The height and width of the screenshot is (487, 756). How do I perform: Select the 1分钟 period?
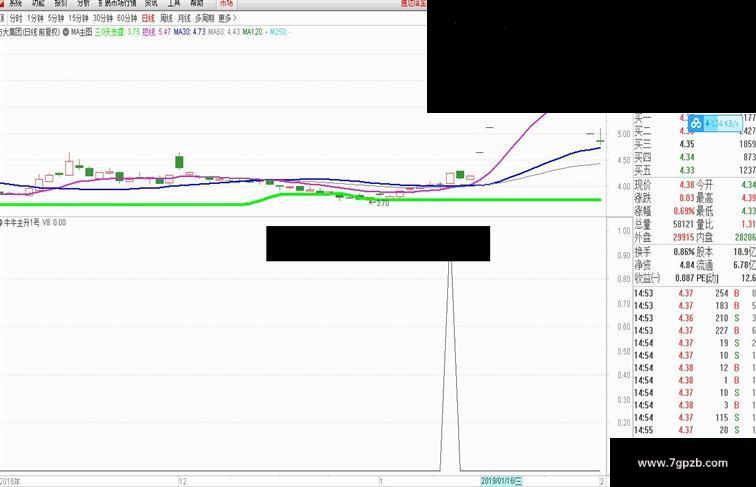pos(35,18)
